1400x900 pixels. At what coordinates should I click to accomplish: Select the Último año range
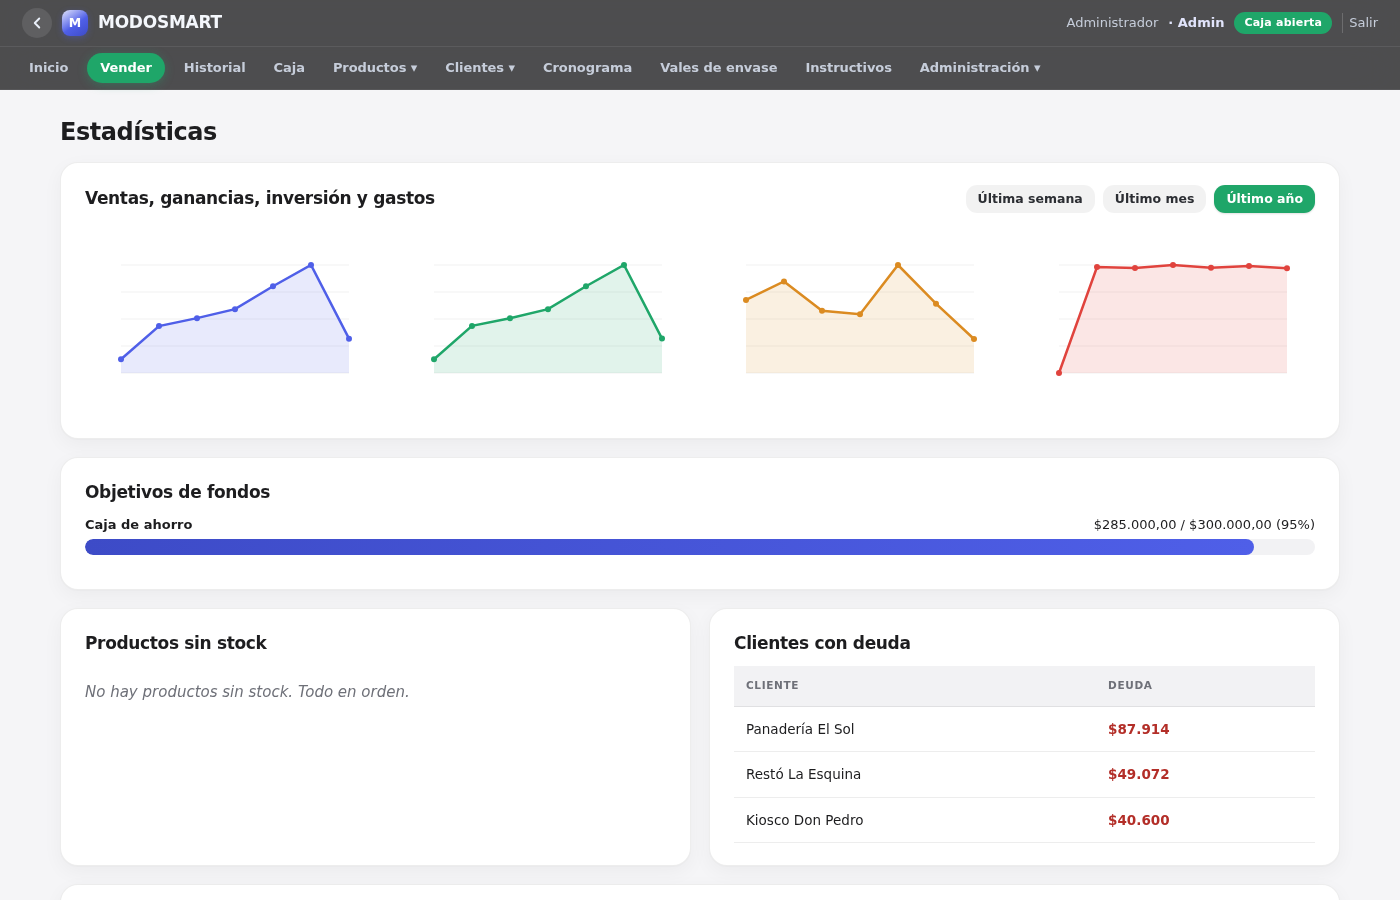click(x=1264, y=199)
